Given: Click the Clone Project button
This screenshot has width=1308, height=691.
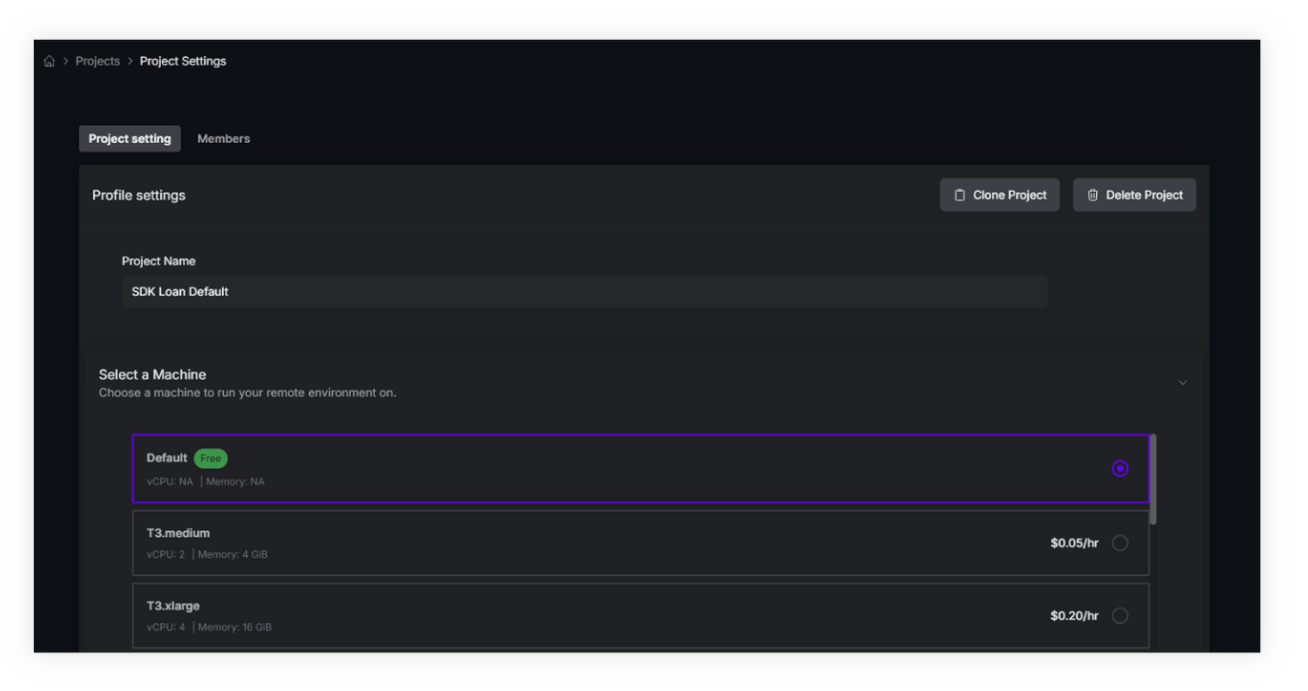Looking at the screenshot, I should [1000, 195].
